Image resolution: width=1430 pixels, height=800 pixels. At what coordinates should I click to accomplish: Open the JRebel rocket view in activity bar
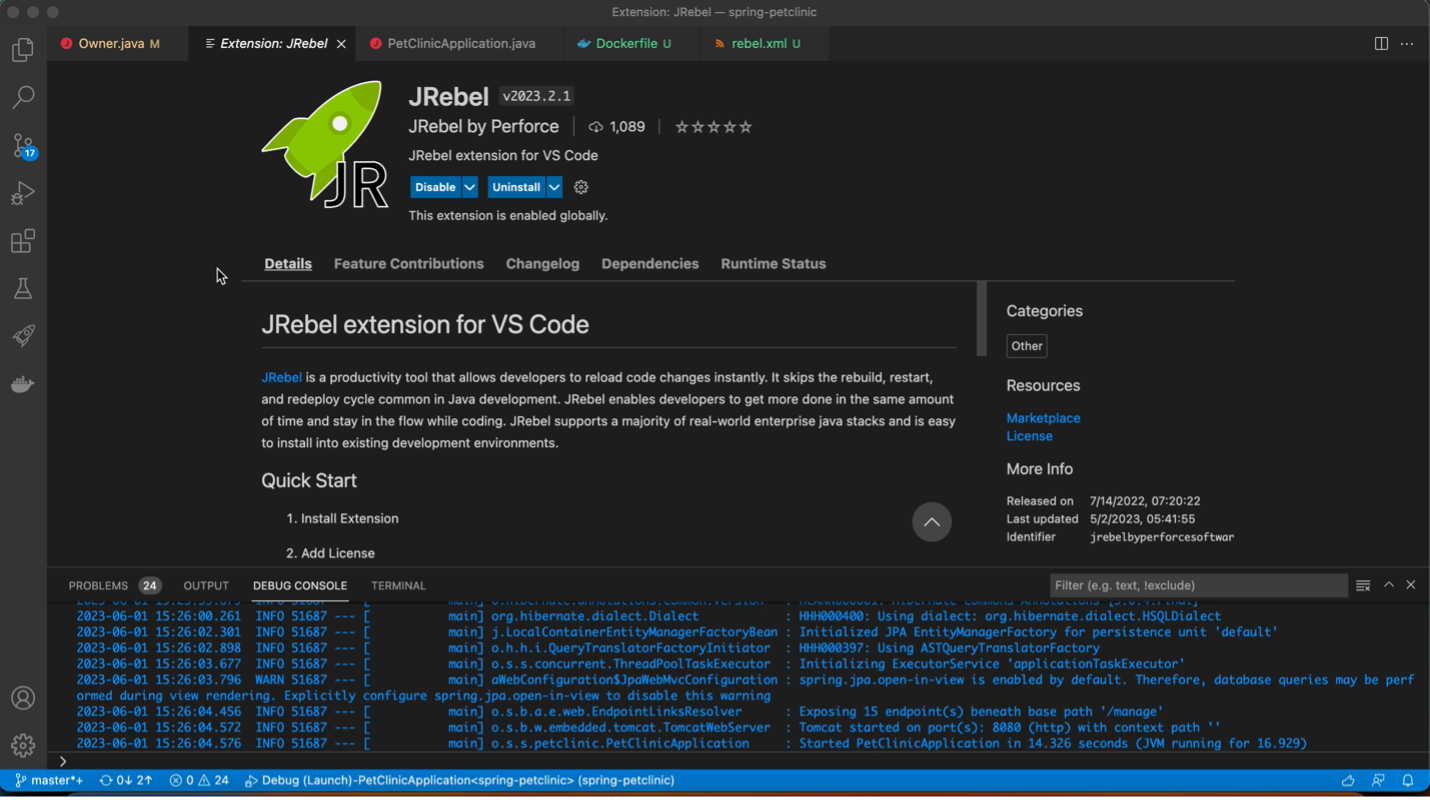(x=23, y=336)
